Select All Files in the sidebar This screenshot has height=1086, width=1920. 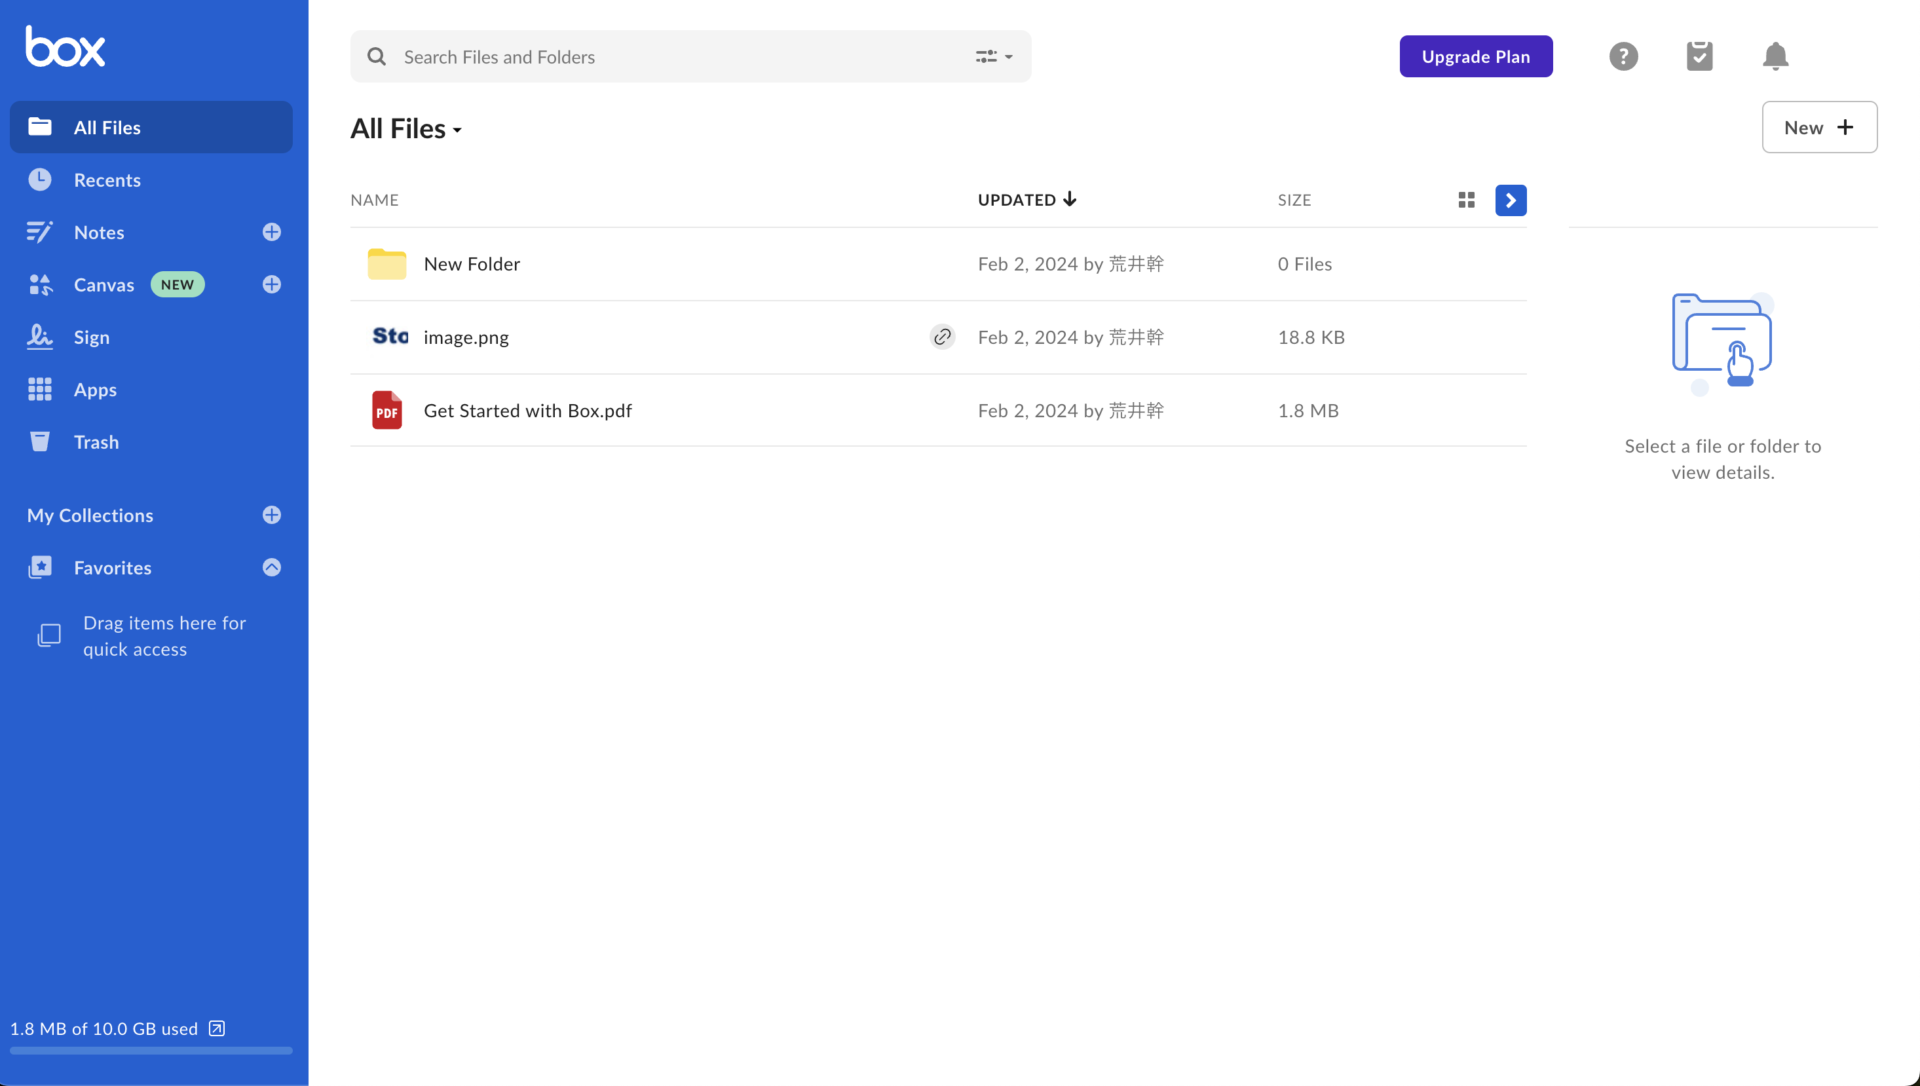105,127
